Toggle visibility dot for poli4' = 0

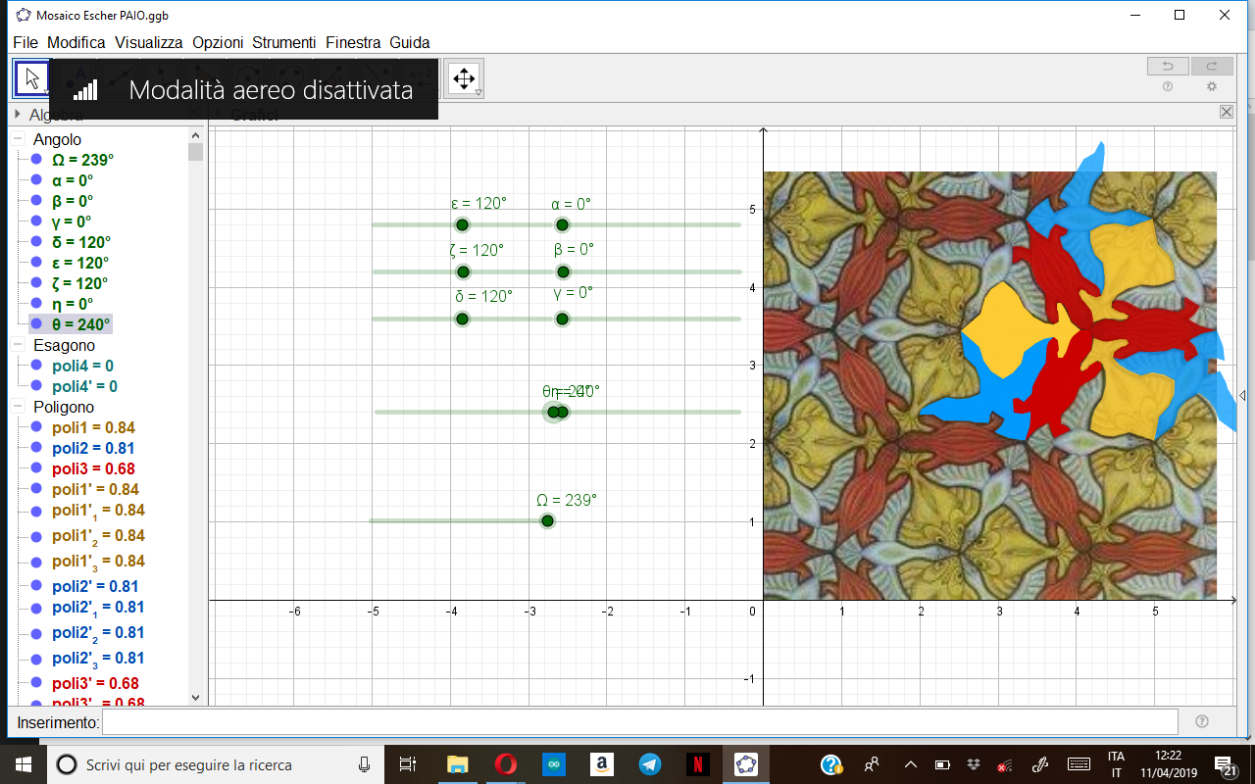[x=36, y=386]
